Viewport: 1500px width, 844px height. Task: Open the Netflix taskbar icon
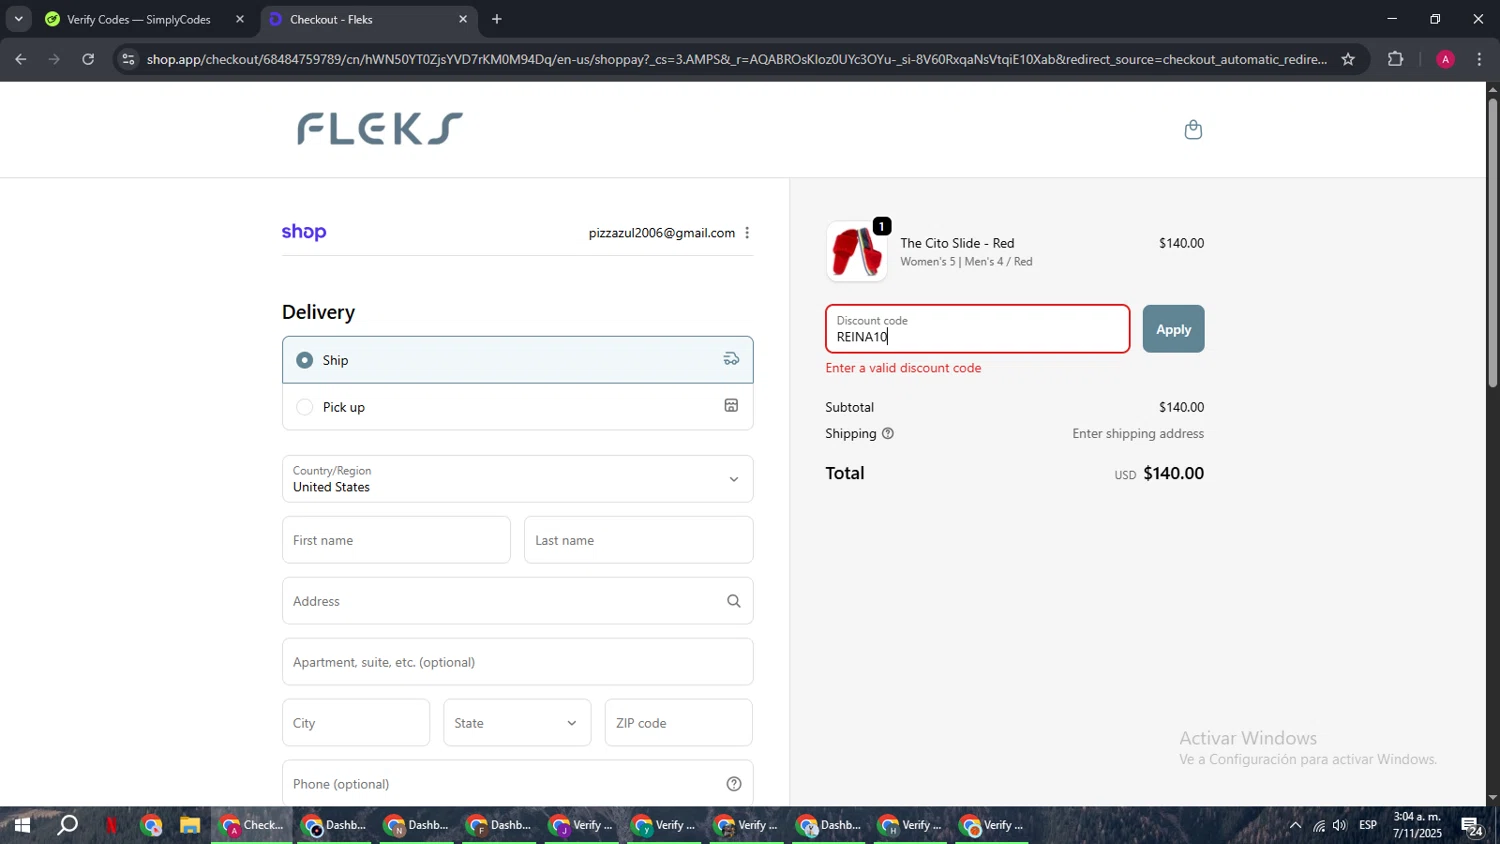111,826
